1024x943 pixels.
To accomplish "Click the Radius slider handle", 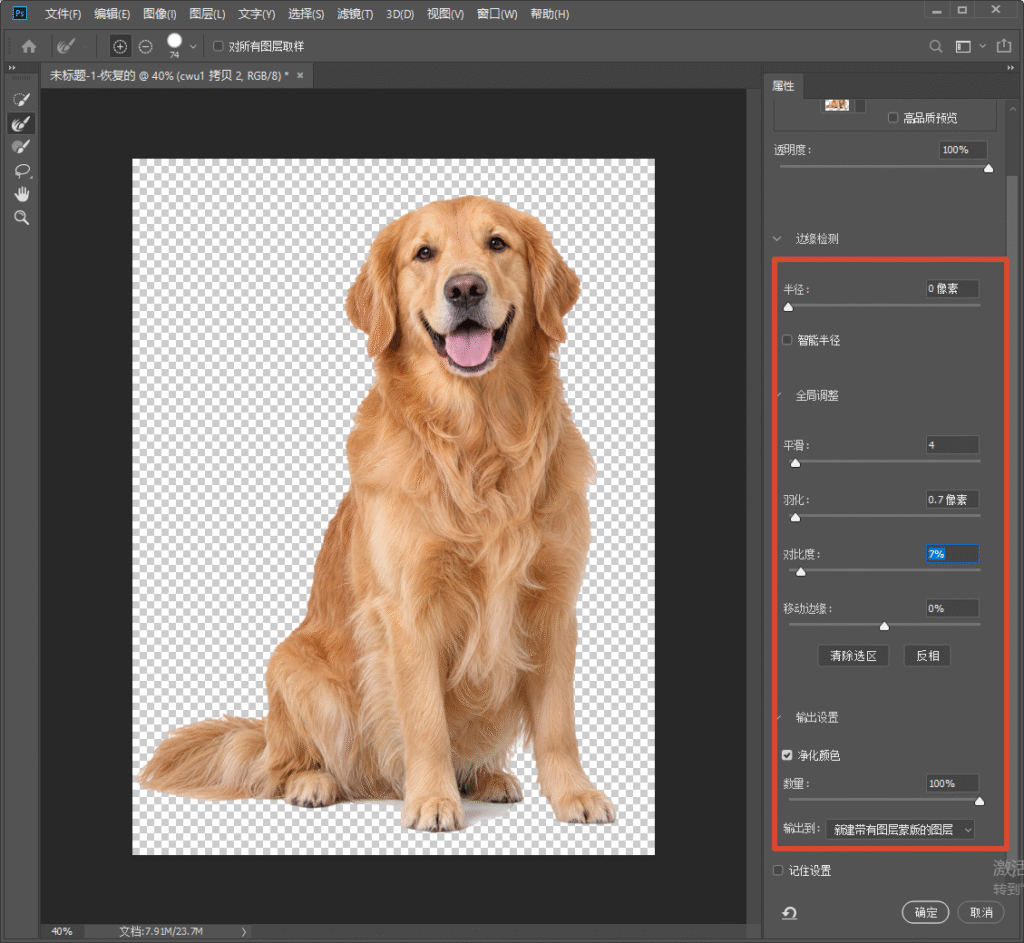I will coord(788,307).
